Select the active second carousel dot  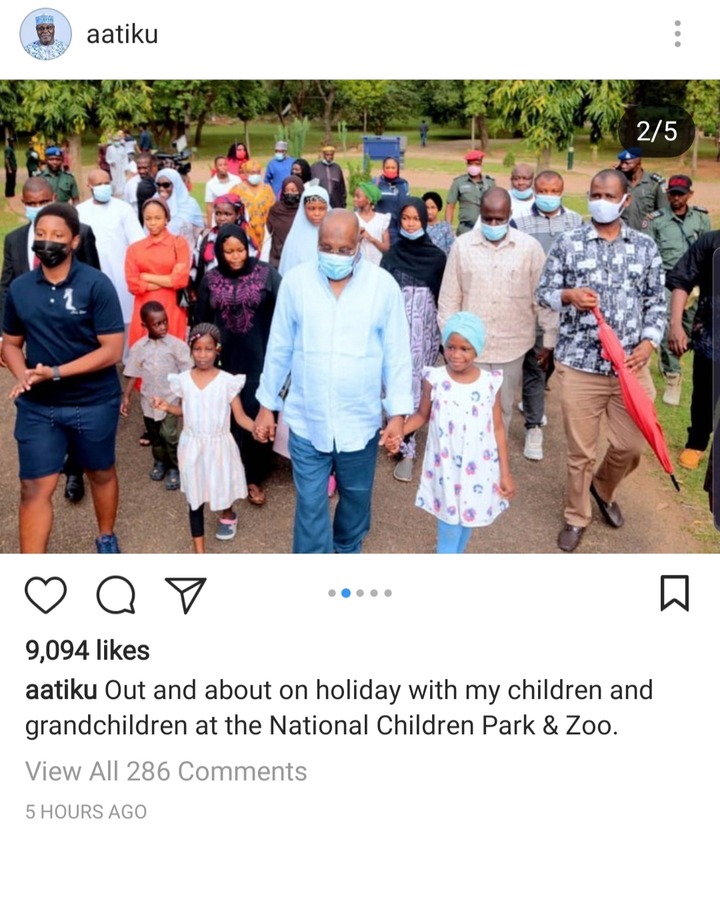(346, 593)
